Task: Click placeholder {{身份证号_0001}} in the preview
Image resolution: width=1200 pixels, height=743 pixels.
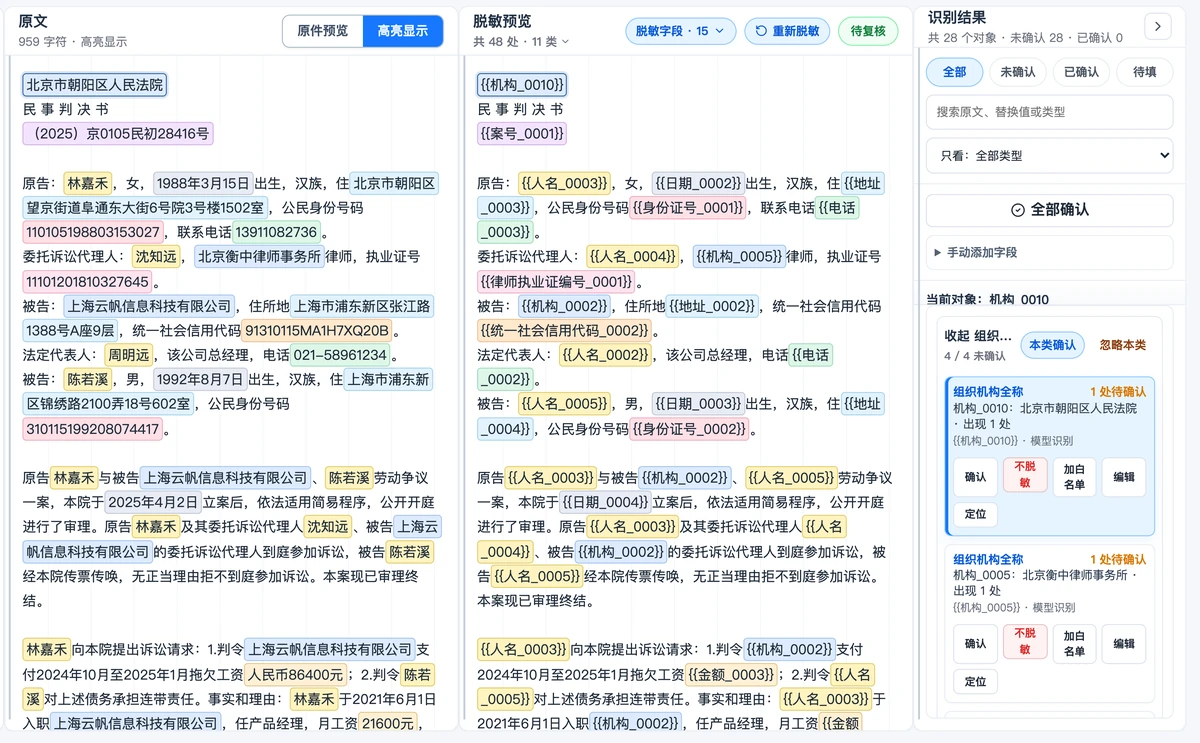Action: pyautogui.click(x=689, y=208)
